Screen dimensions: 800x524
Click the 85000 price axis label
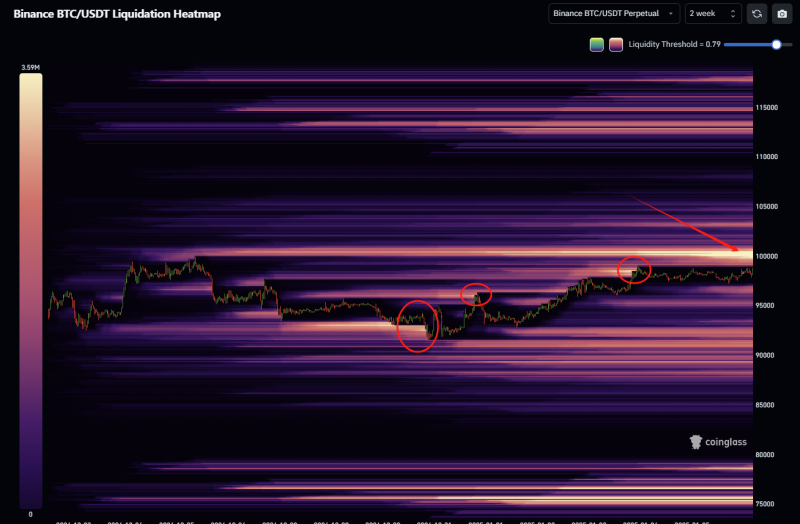click(x=764, y=405)
